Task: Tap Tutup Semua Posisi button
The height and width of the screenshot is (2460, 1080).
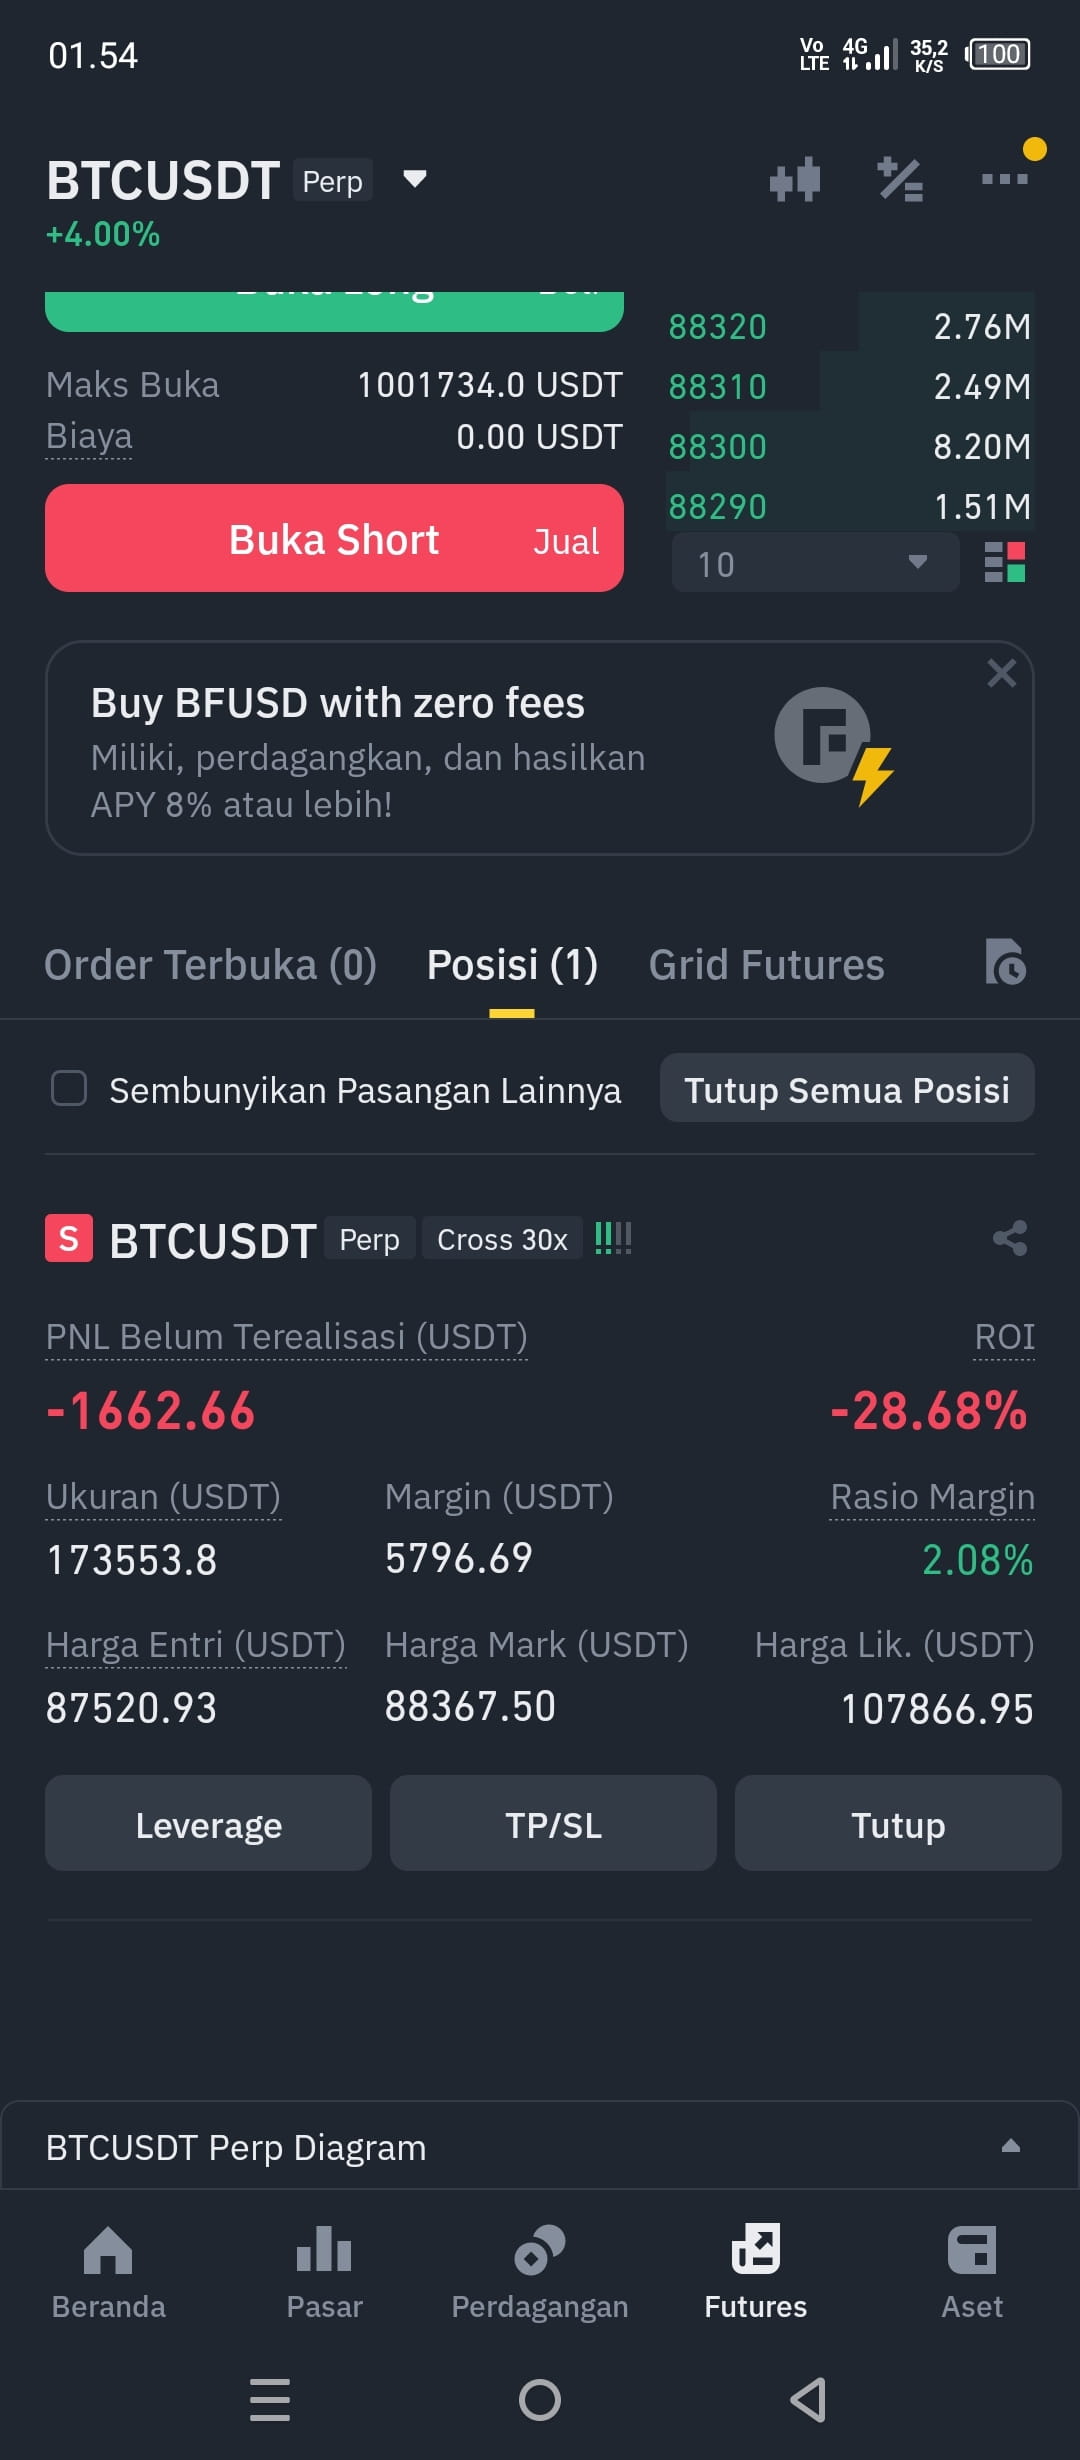Action: pyautogui.click(x=847, y=1088)
